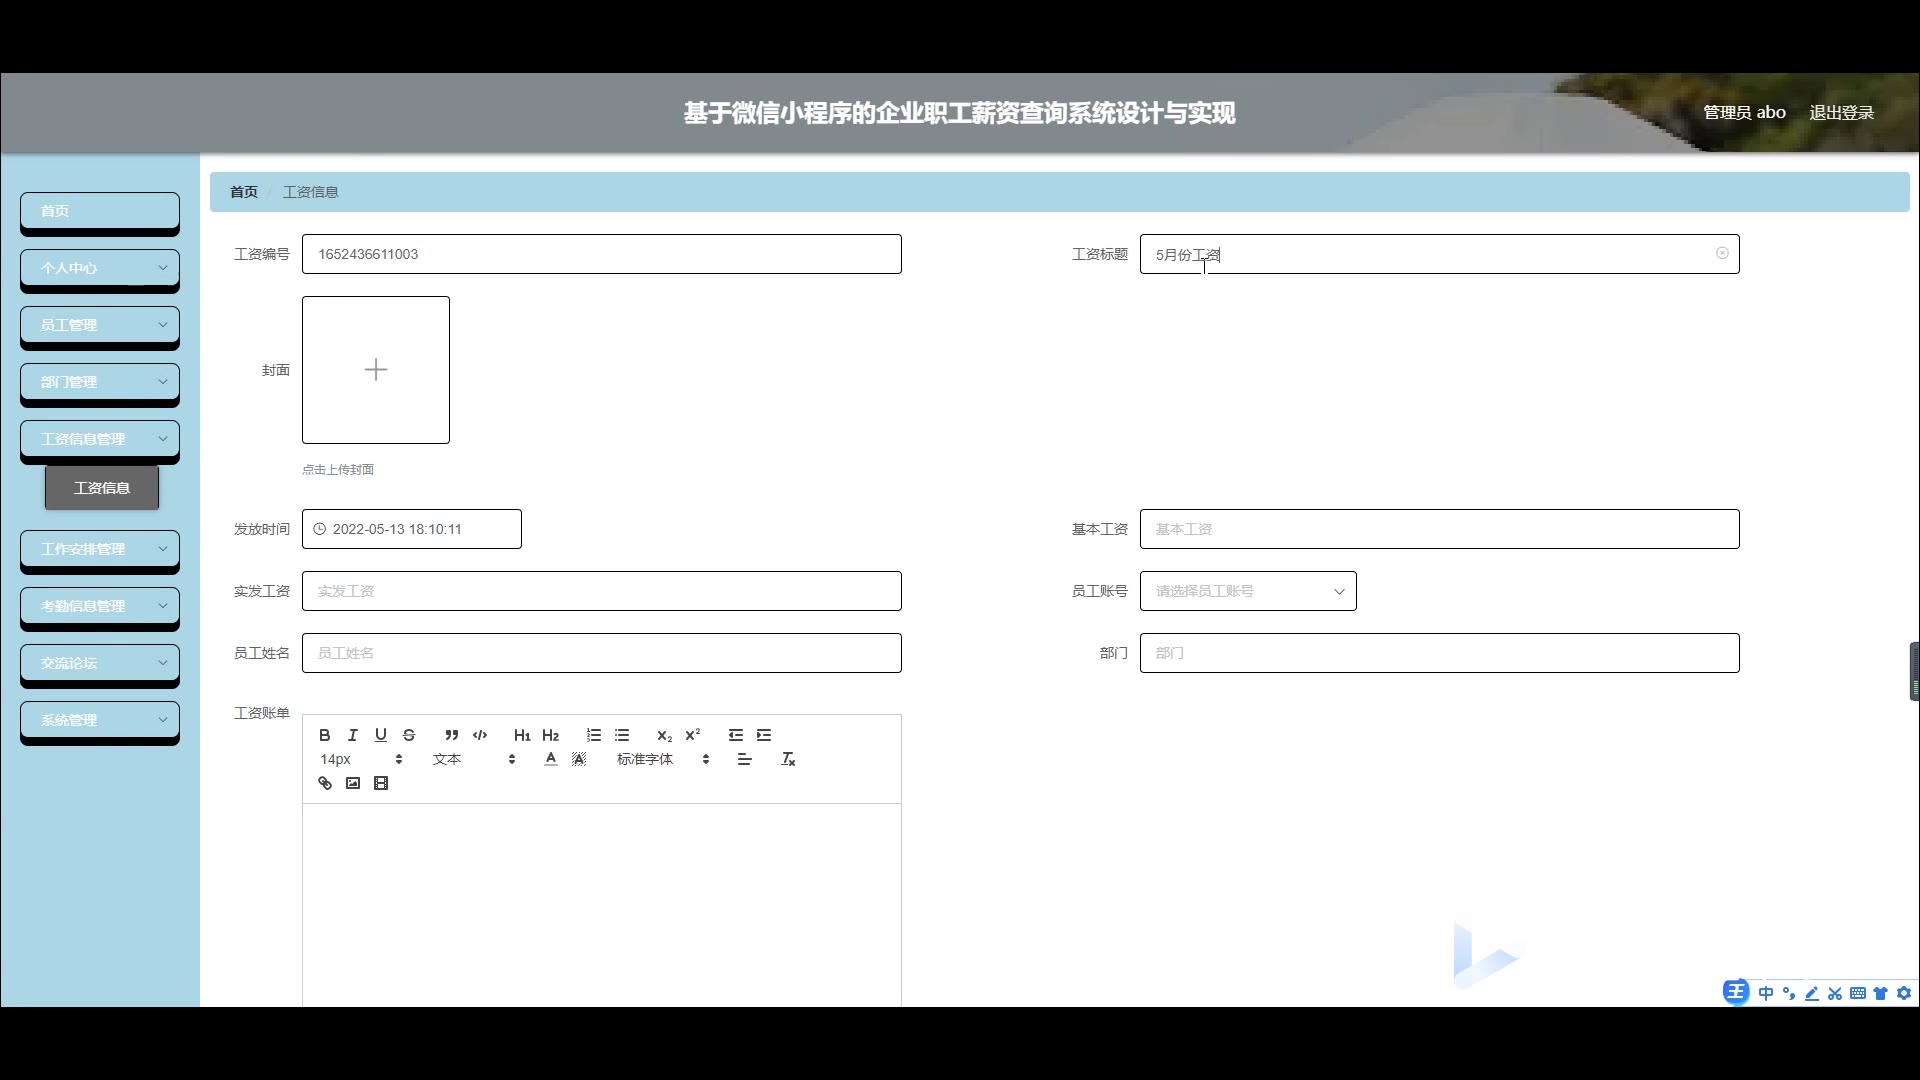Open the IME skin (shirt) options
This screenshot has height=1080, width=1920.
click(x=1881, y=993)
